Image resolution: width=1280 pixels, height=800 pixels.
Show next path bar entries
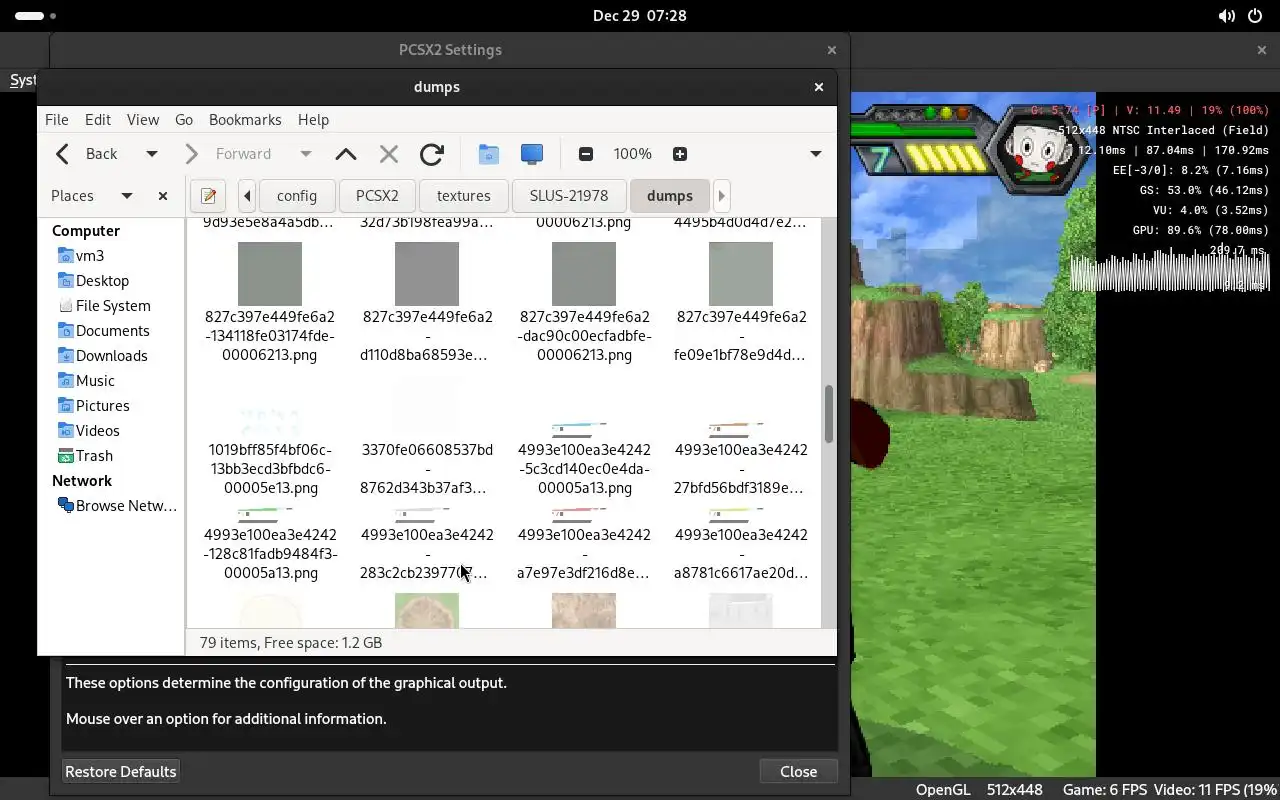tap(721, 196)
